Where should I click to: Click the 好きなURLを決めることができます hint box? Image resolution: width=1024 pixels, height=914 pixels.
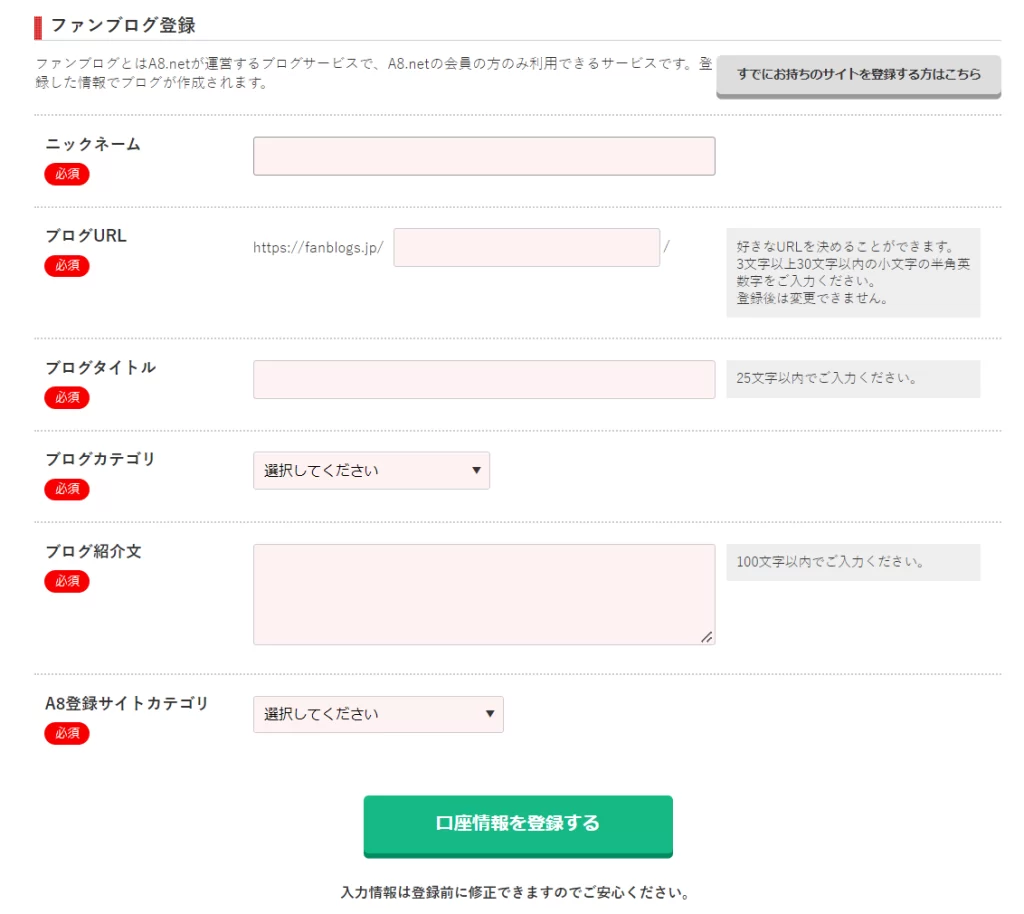[x=853, y=272]
